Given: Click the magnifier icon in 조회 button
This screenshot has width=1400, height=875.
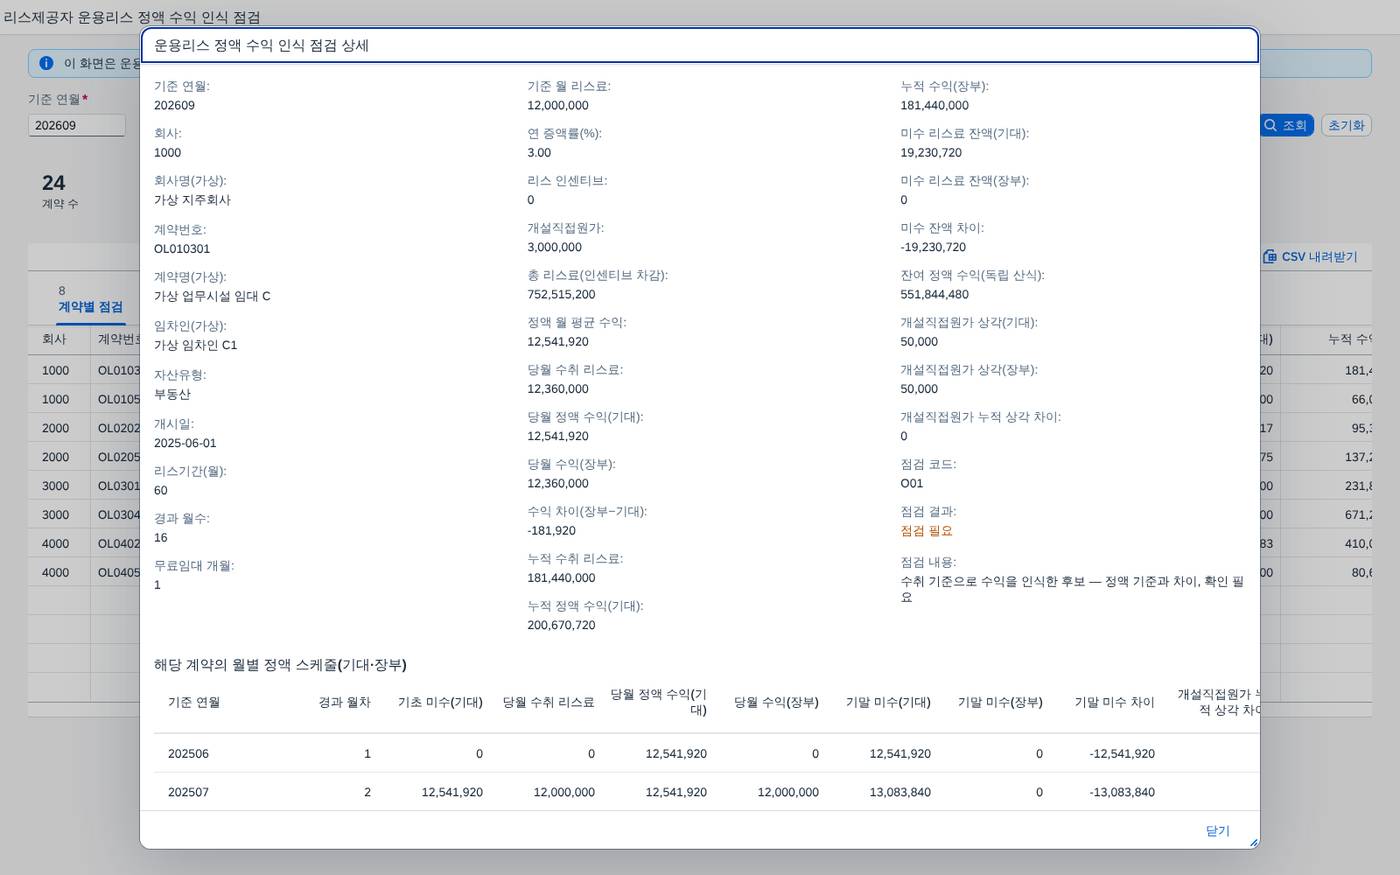Looking at the screenshot, I should (1270, 125).
